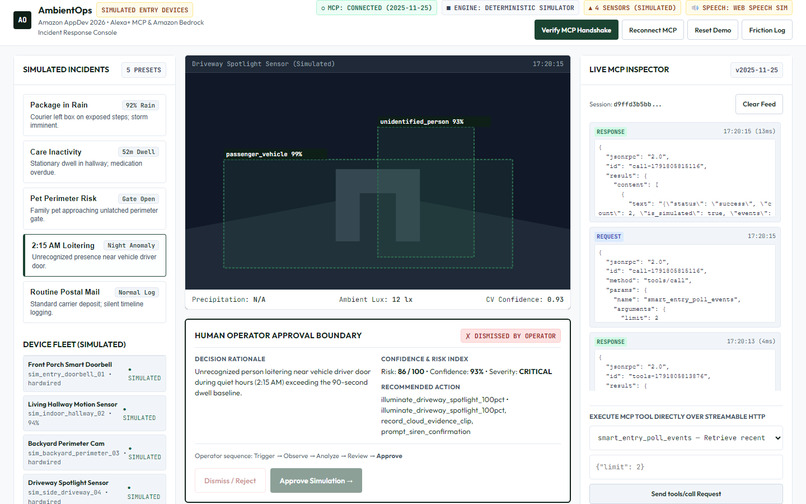Open the Friction Log
This screenshot has width=806, height=504.
pyautogui.click(x=767, y=30)
